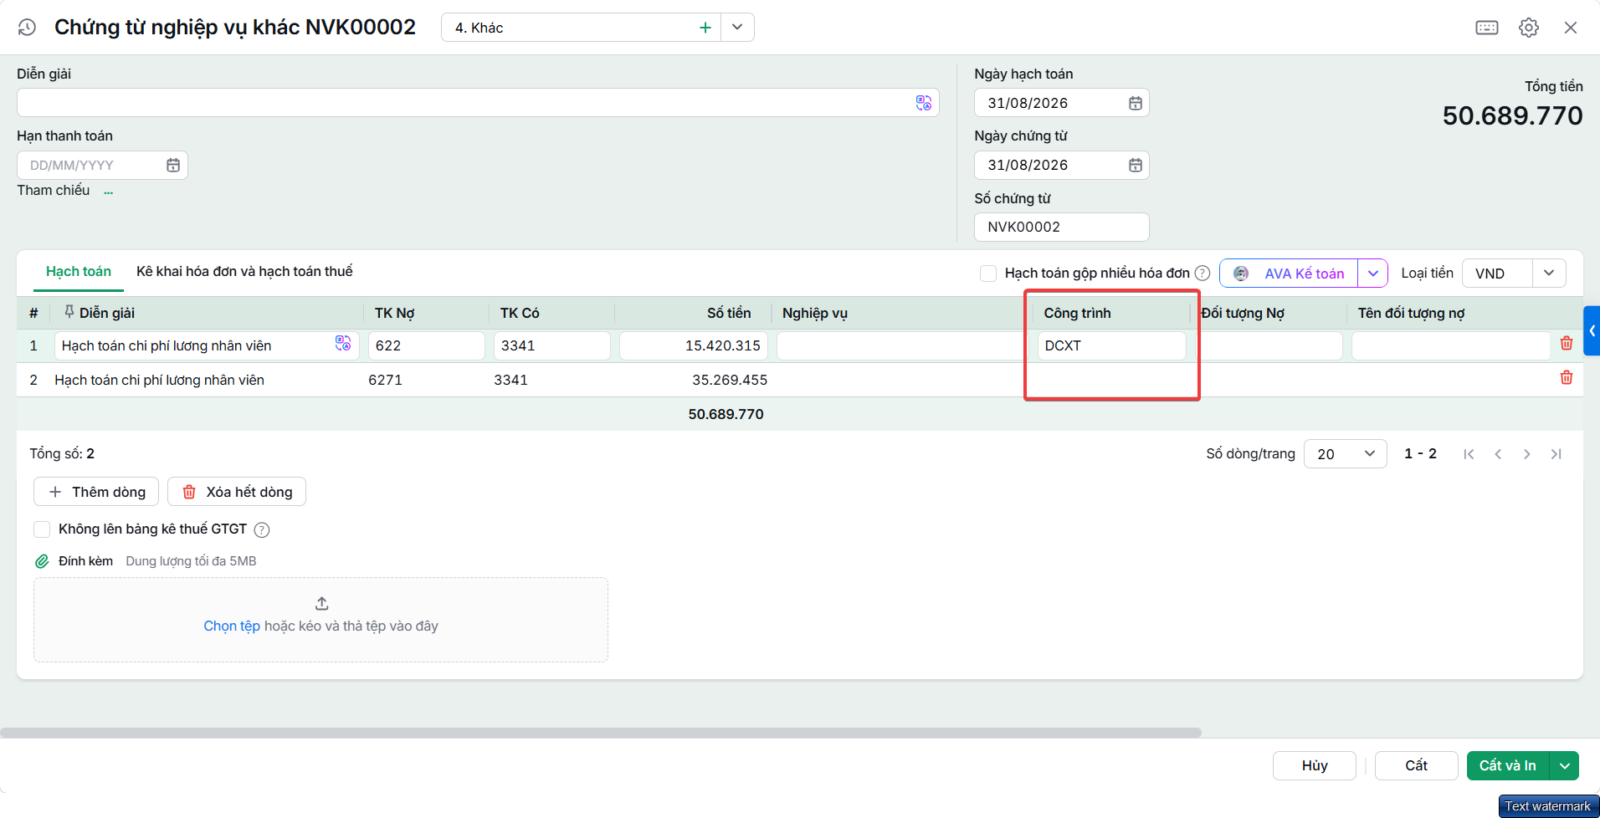This screenshot has height=818, width=1600.
Task: Switch to the Hạch toán tab
Action: click(x=78, y=272)
